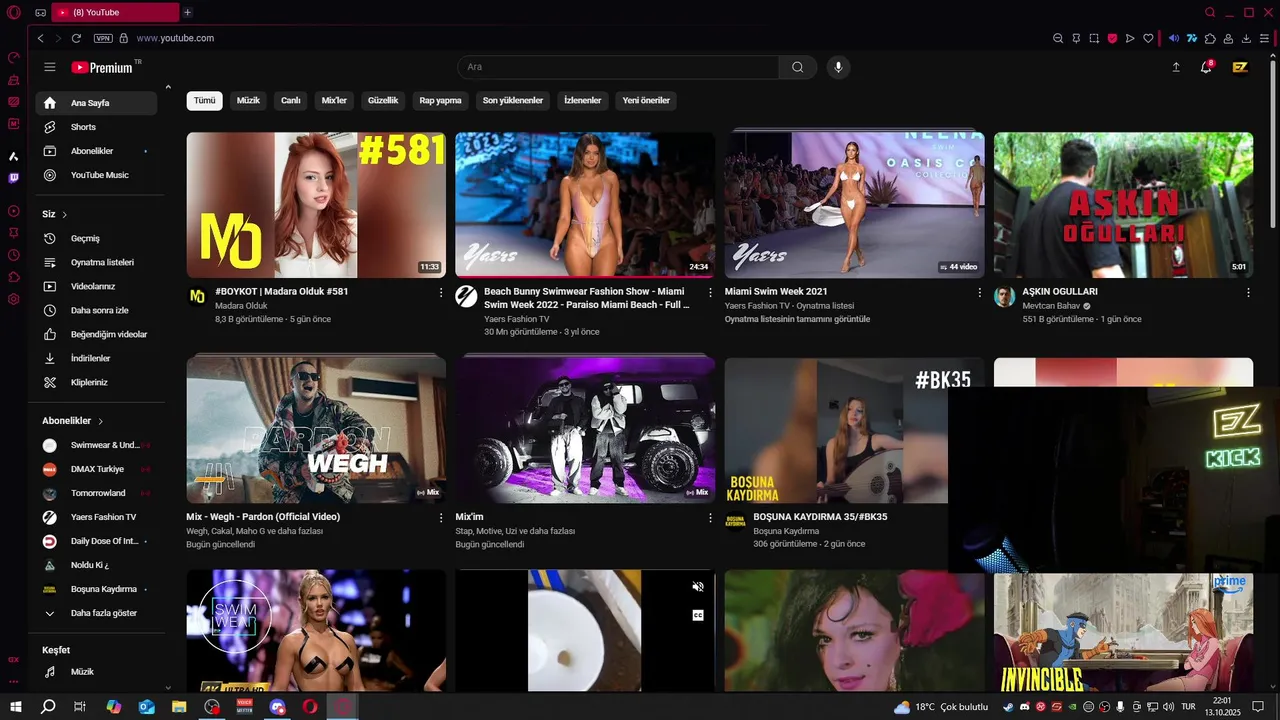1280x720 pixels.
Task: Open Windows Start menu
Action: (16, 707)
